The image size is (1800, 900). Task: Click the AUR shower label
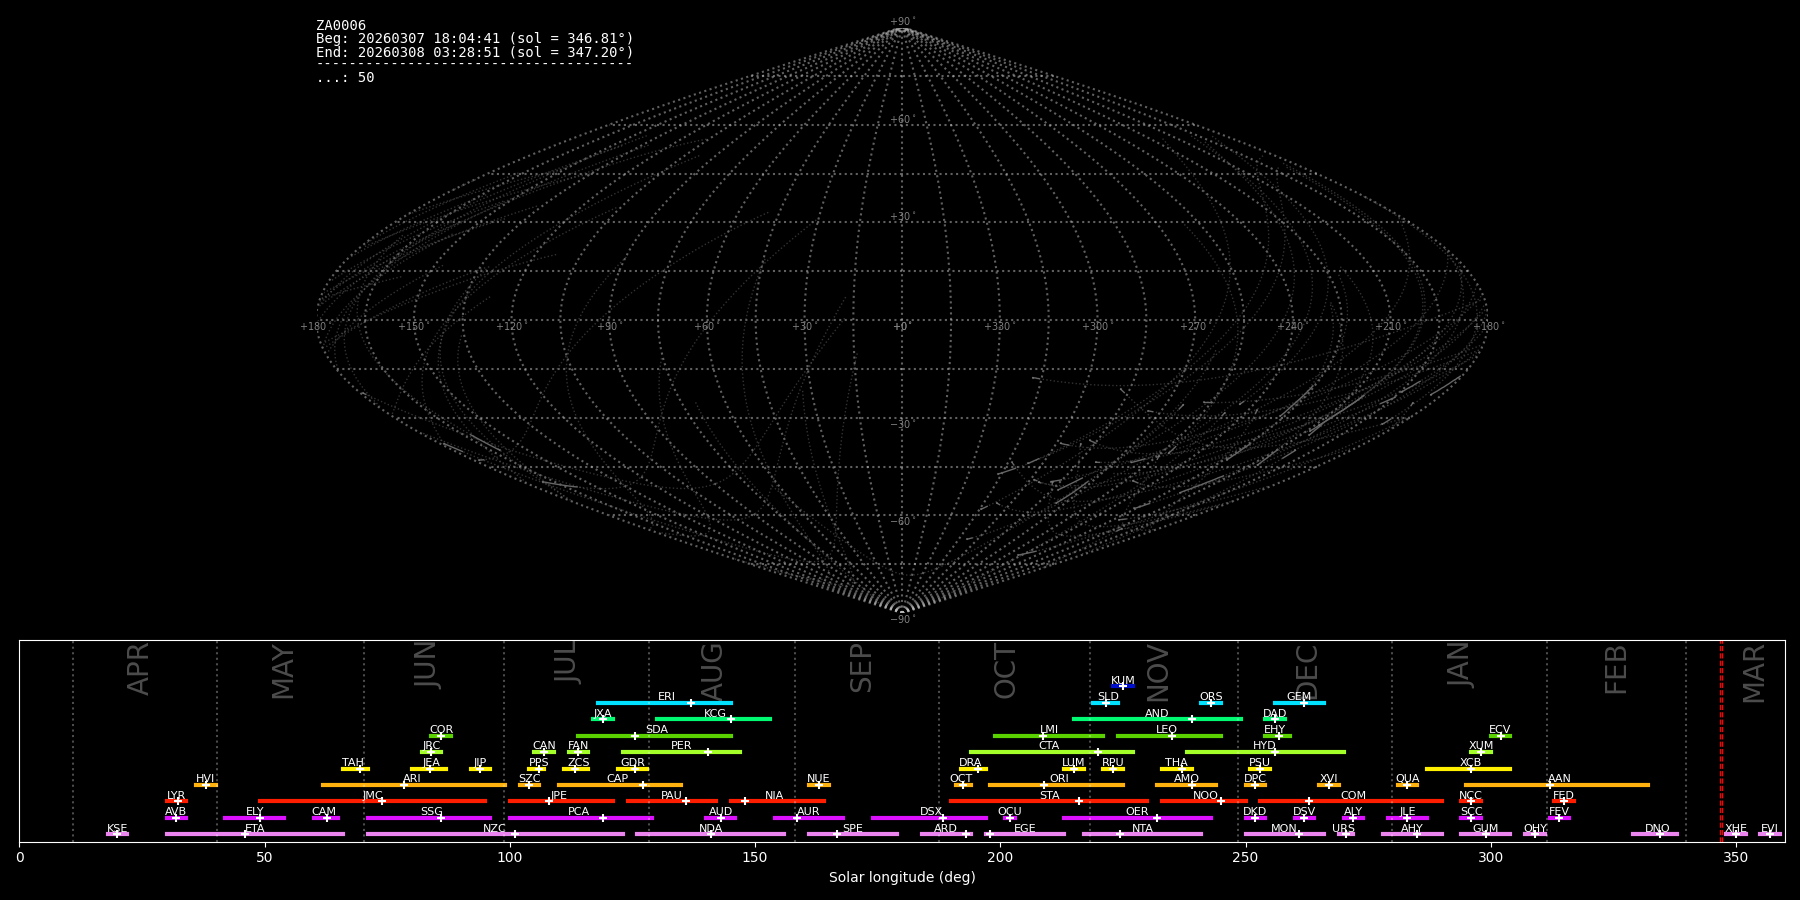tap(808, 812)
